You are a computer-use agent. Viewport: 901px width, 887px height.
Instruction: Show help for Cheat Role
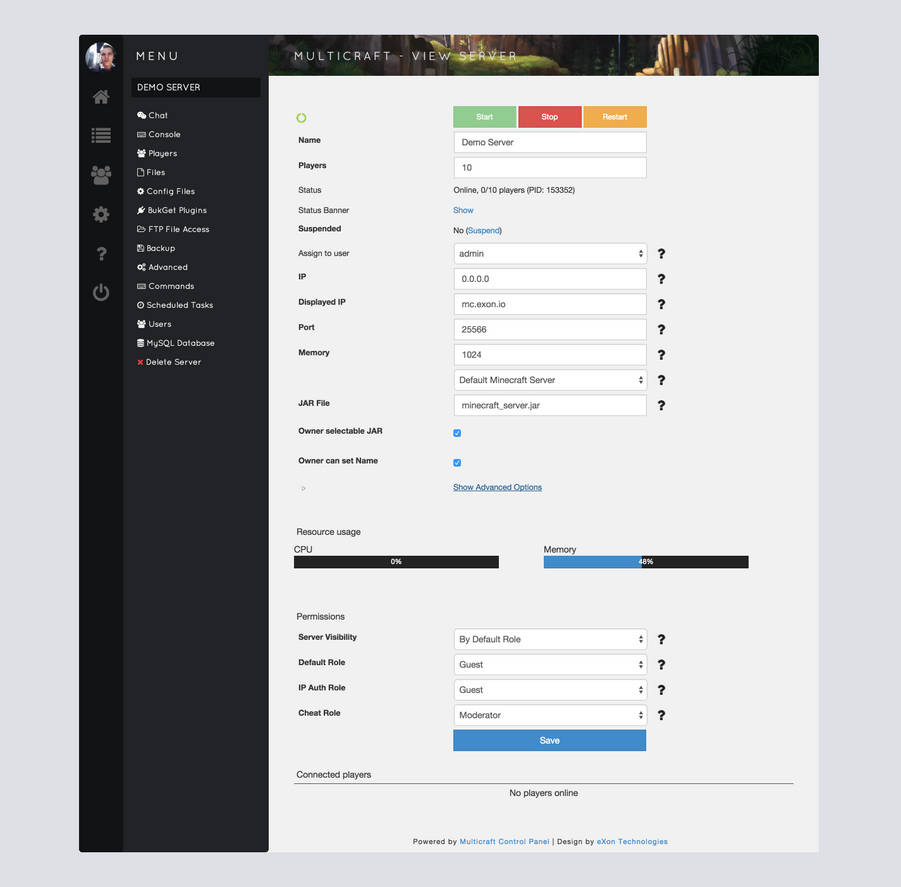coord(661,715)
